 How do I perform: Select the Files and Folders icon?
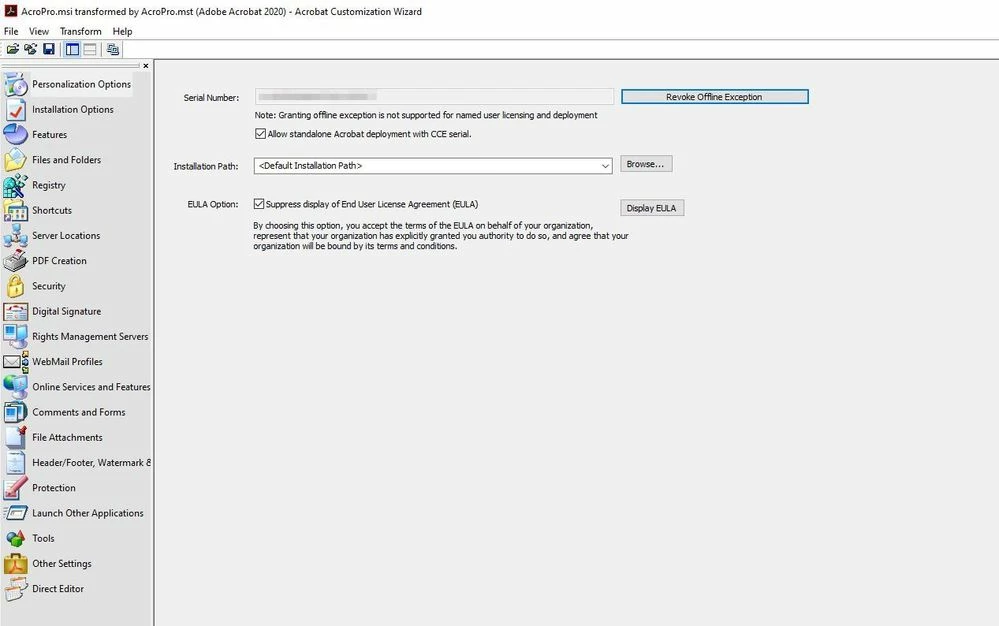pyautogui.click(x=15, y=160)
